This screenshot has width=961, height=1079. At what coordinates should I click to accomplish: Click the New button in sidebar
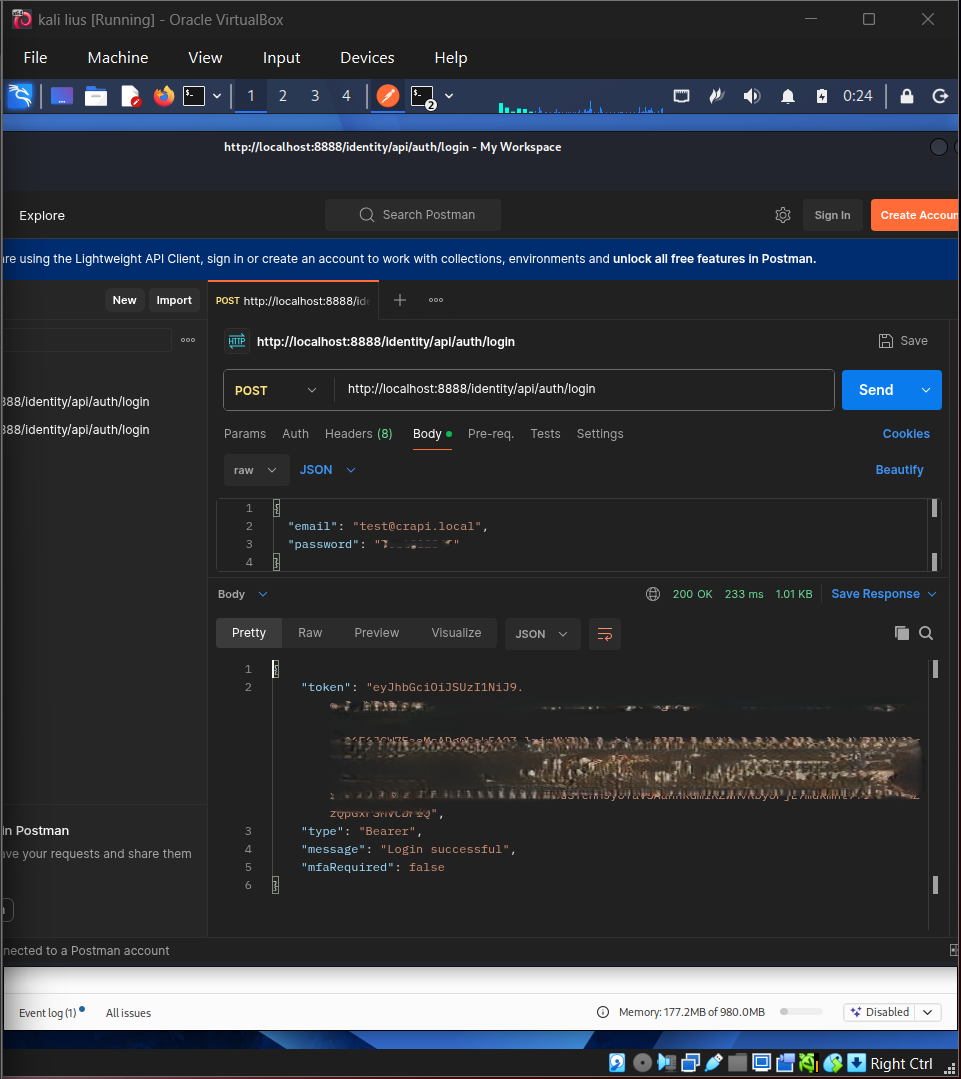[125, 300]
